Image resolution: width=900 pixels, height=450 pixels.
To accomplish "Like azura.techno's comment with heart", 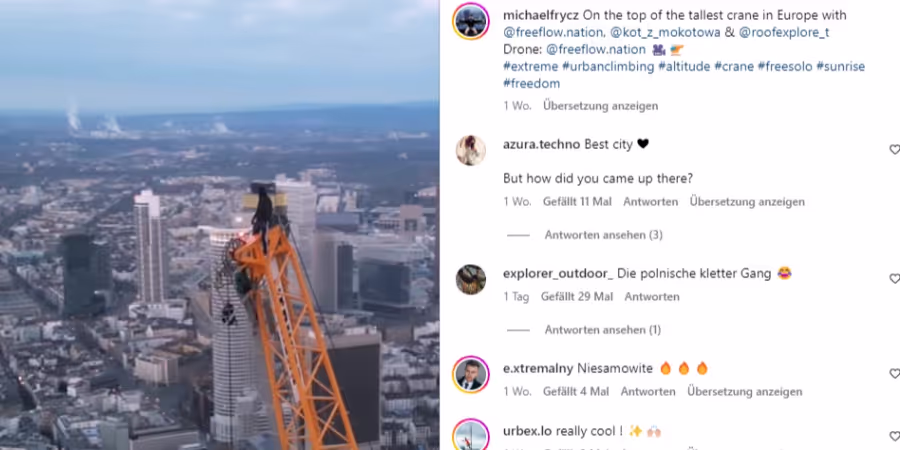I will [894, 149].
